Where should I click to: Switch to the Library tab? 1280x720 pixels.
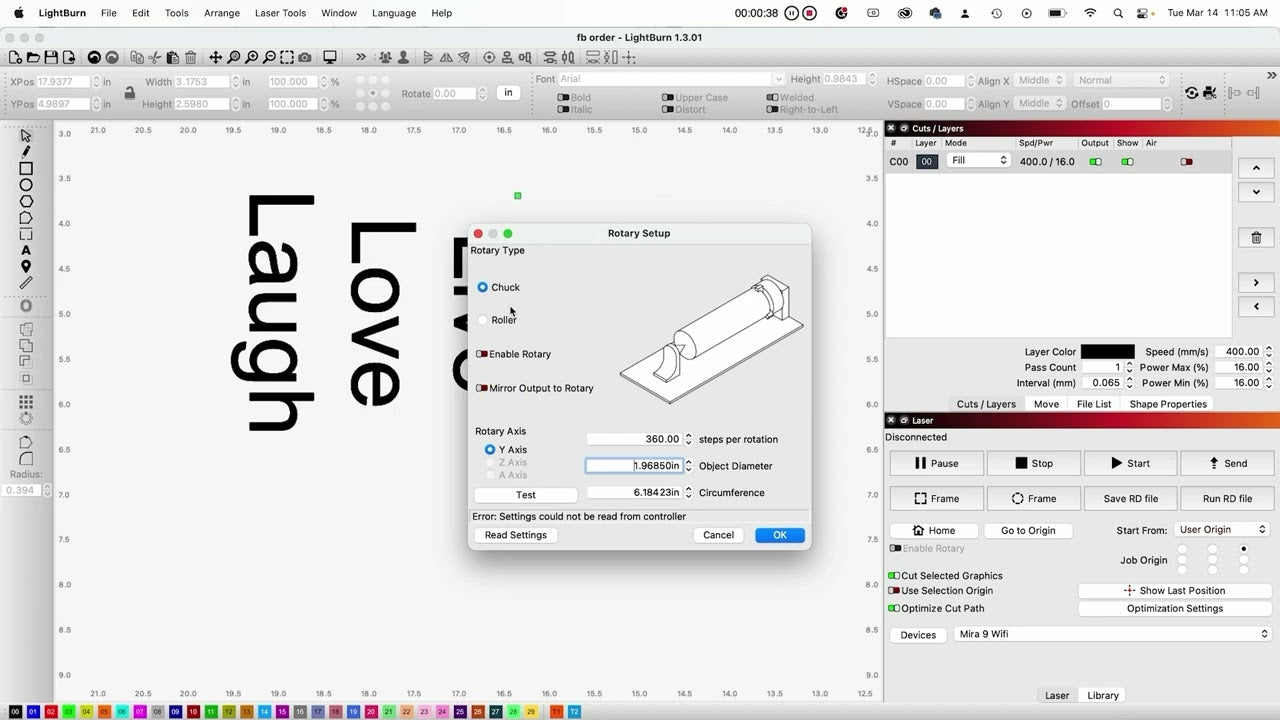[1103, 695]
